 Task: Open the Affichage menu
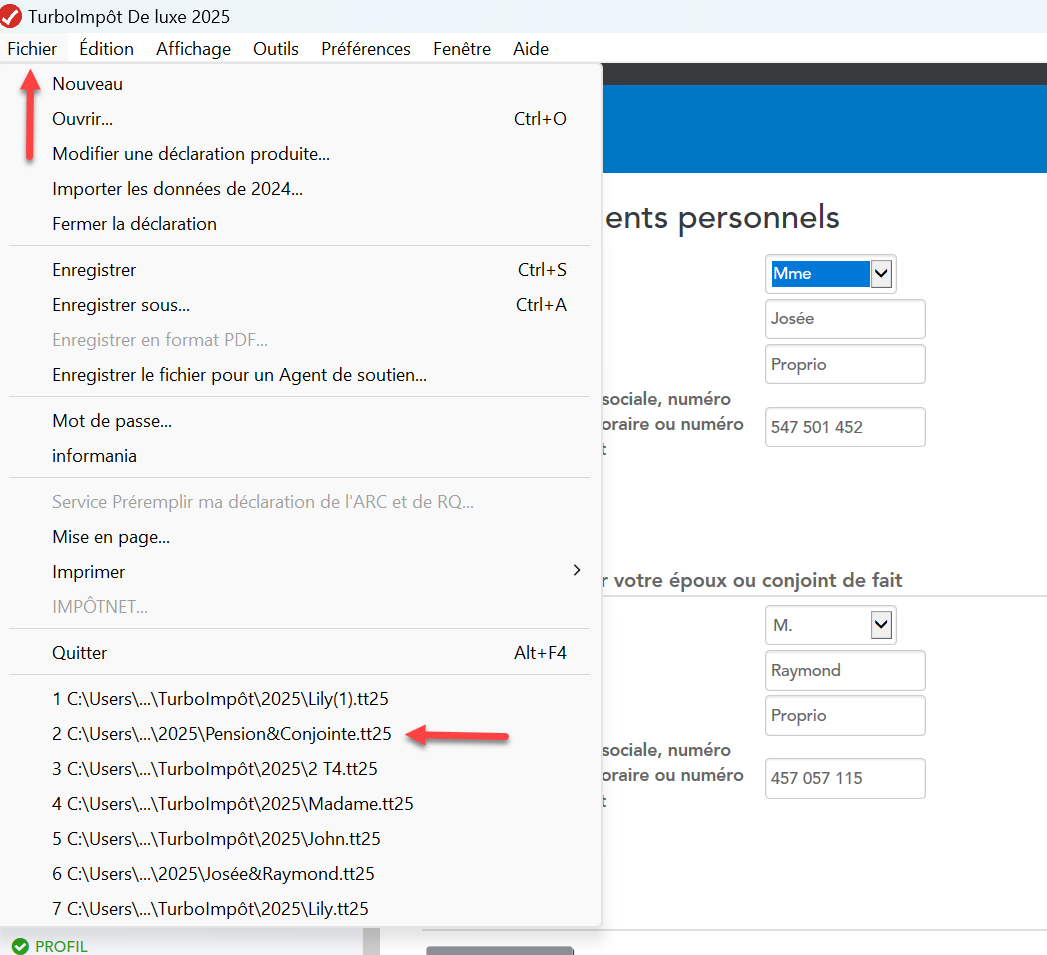coord(193,49)
